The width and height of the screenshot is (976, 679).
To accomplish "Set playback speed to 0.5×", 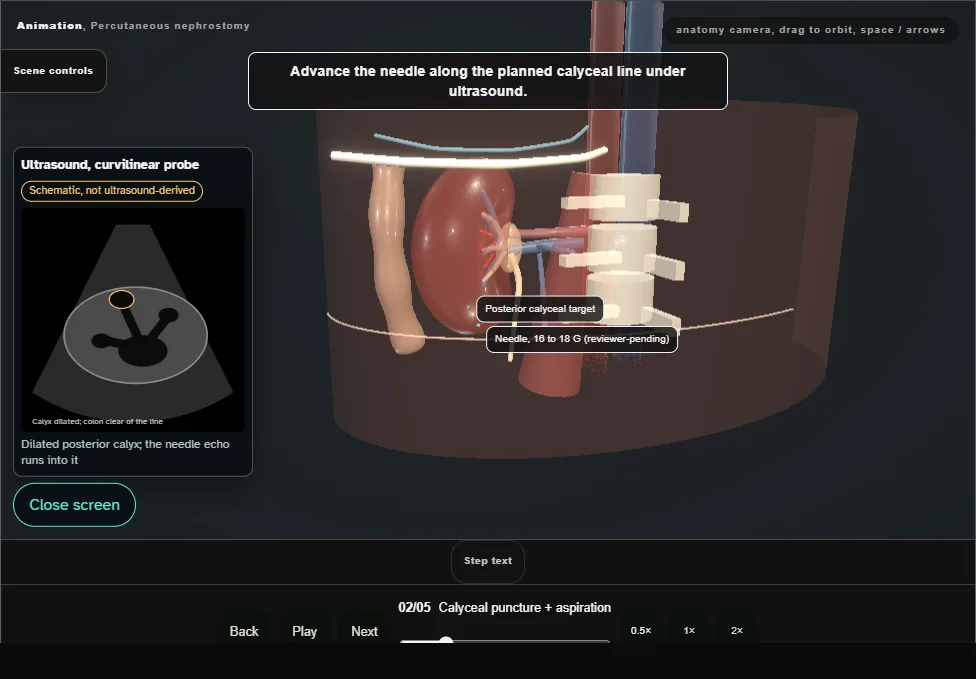I will pyautogui.click(x=640, y=630).
